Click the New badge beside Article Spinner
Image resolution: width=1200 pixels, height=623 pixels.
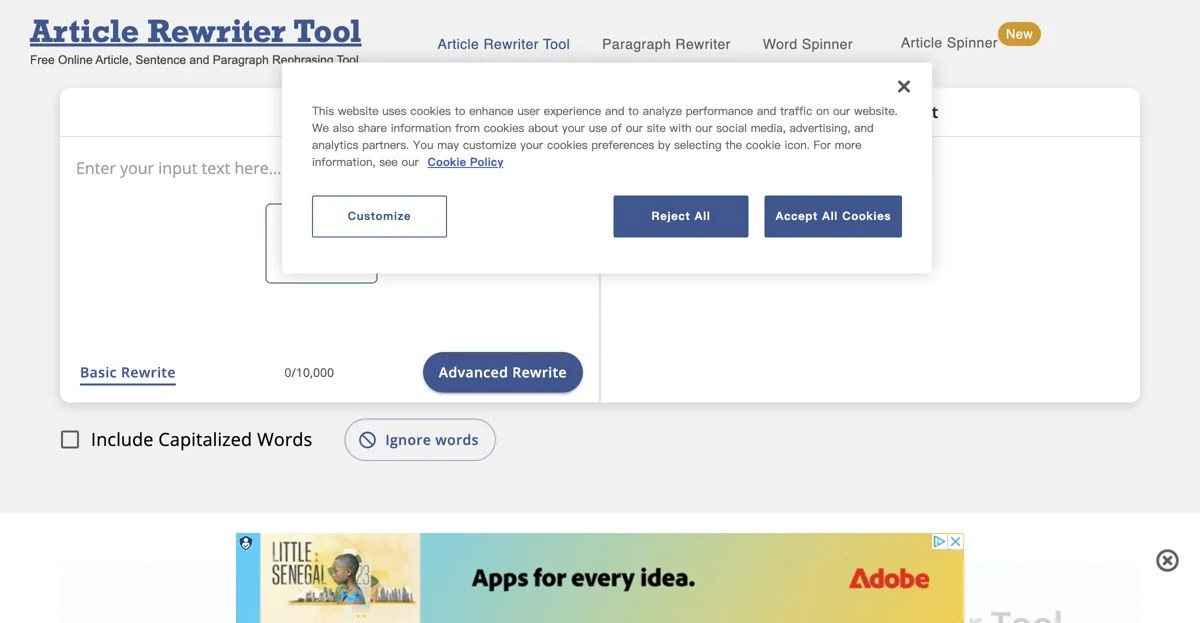[x=1019, y=33]
